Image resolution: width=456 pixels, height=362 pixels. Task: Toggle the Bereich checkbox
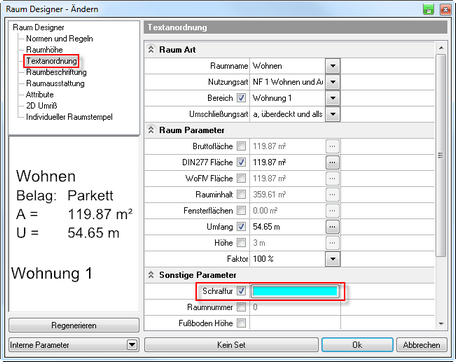tap(241, 98)
